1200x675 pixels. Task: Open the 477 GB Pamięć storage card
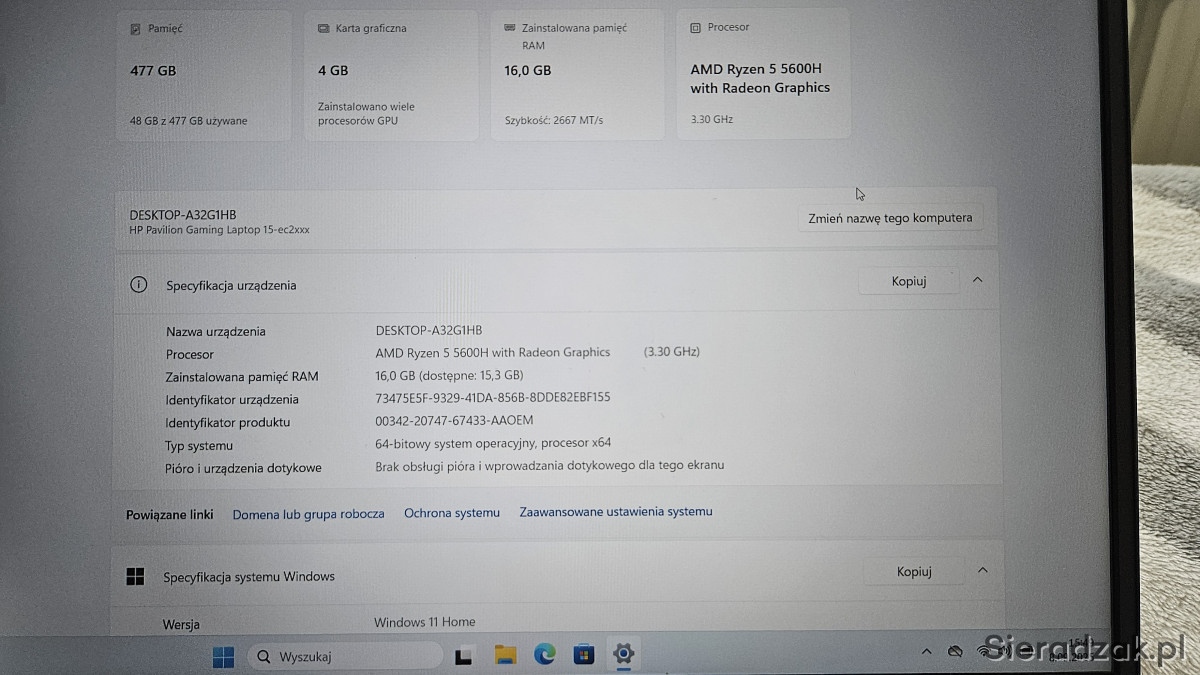coord(204,75)
